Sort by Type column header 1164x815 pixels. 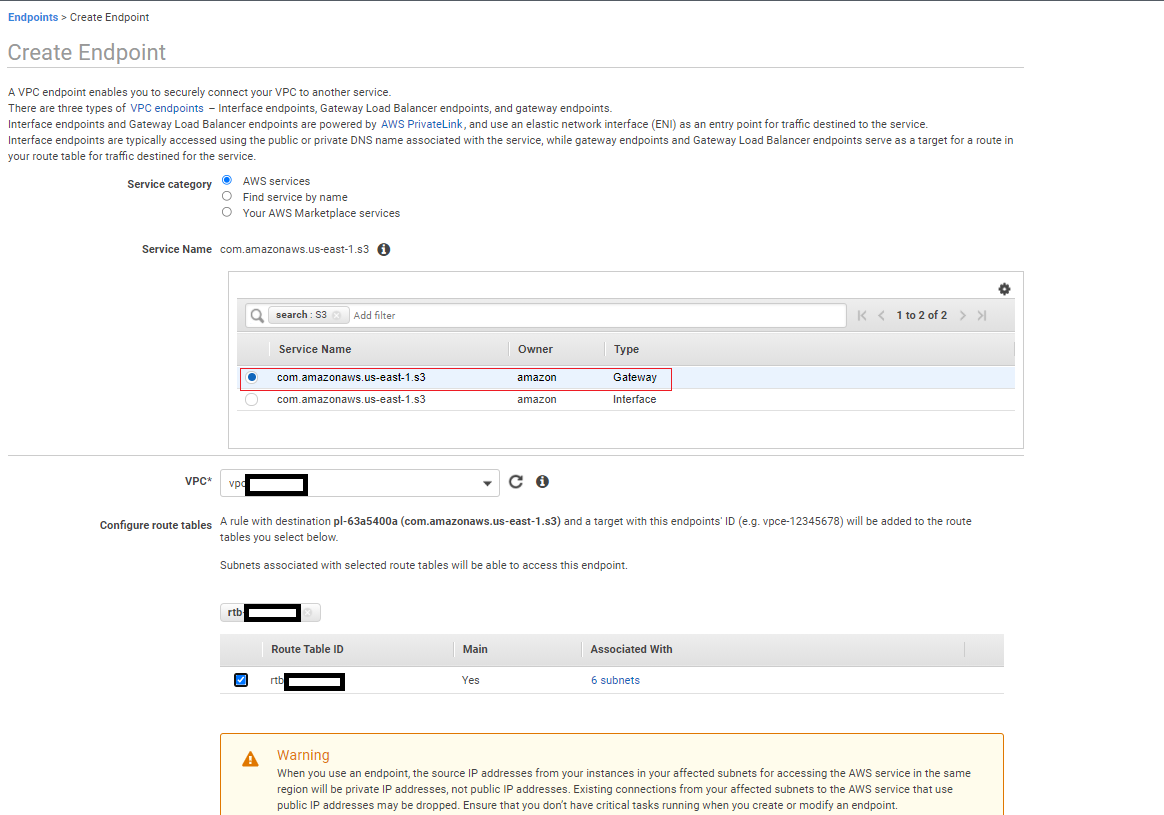(x=626, y=349)
